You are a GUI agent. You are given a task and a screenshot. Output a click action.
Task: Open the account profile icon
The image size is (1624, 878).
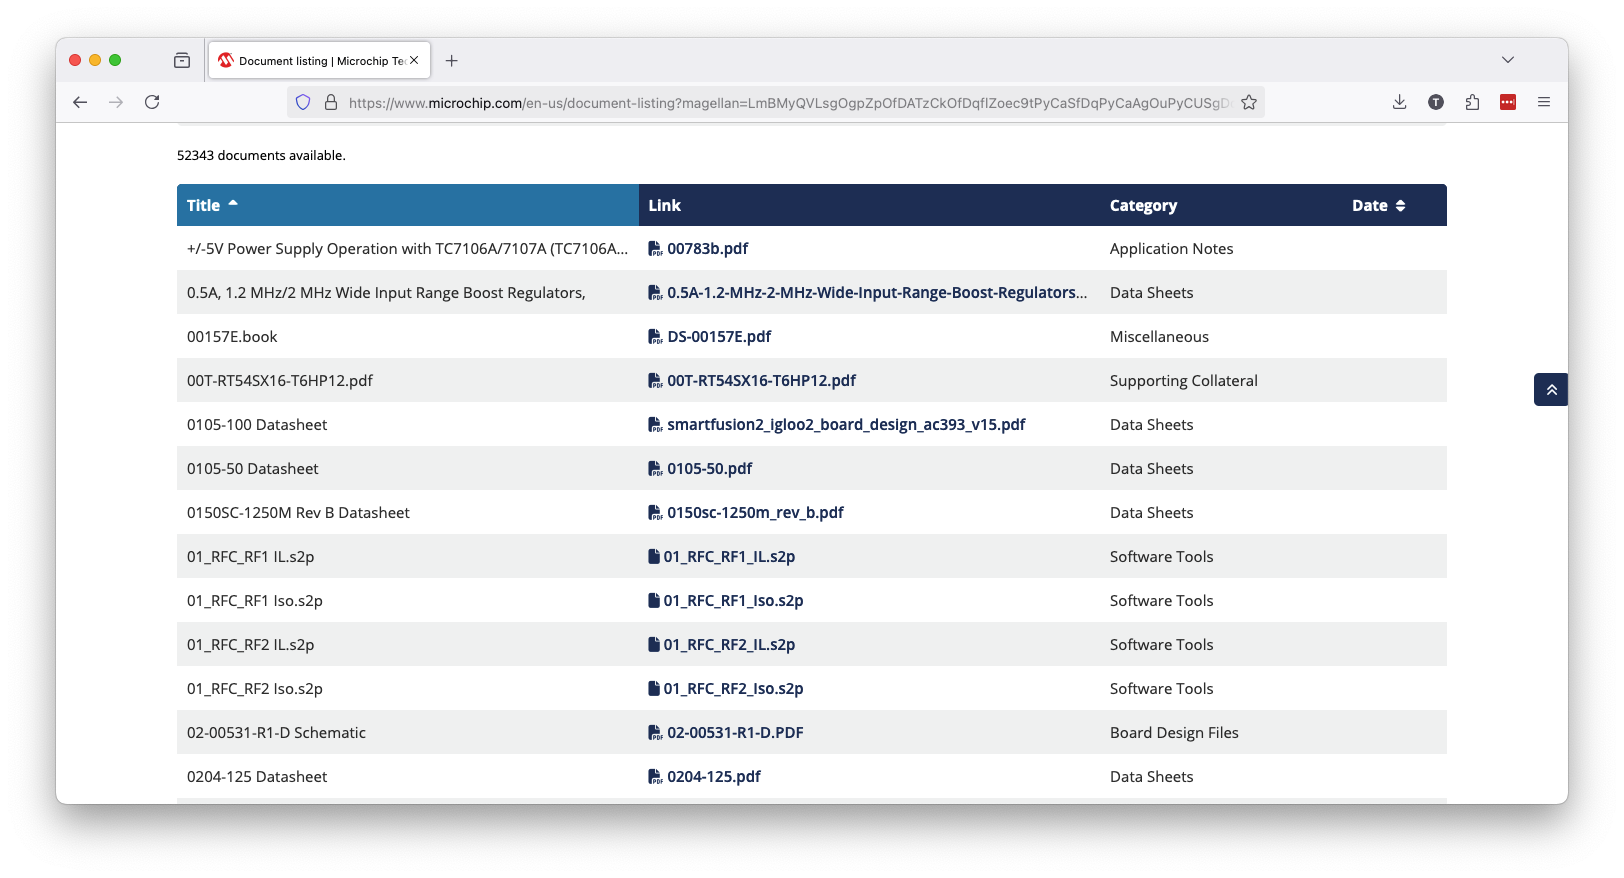coord(1436,102)
